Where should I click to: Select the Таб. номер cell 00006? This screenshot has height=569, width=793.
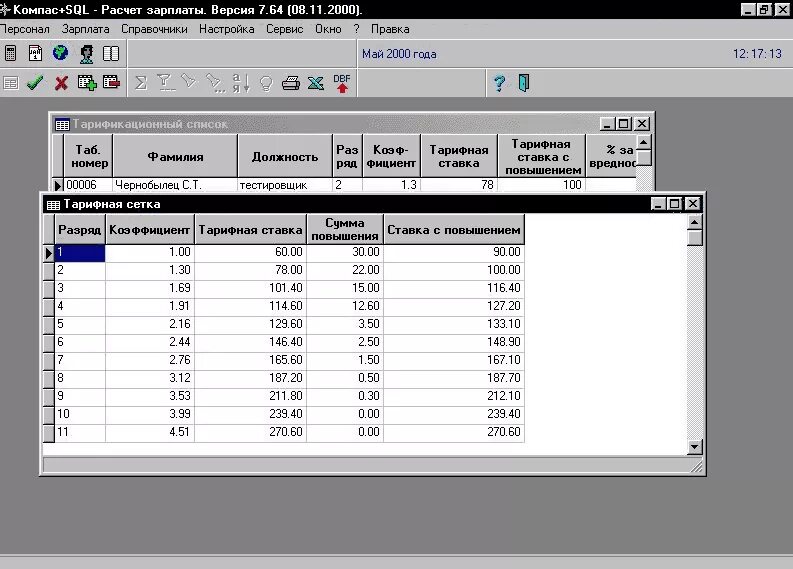click(x=89, y=185)
